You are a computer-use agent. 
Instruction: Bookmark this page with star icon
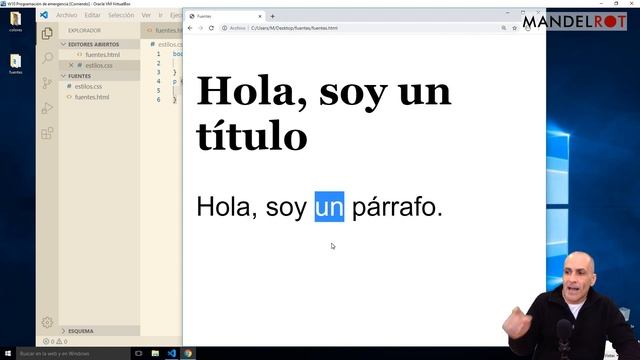point(514,28)
